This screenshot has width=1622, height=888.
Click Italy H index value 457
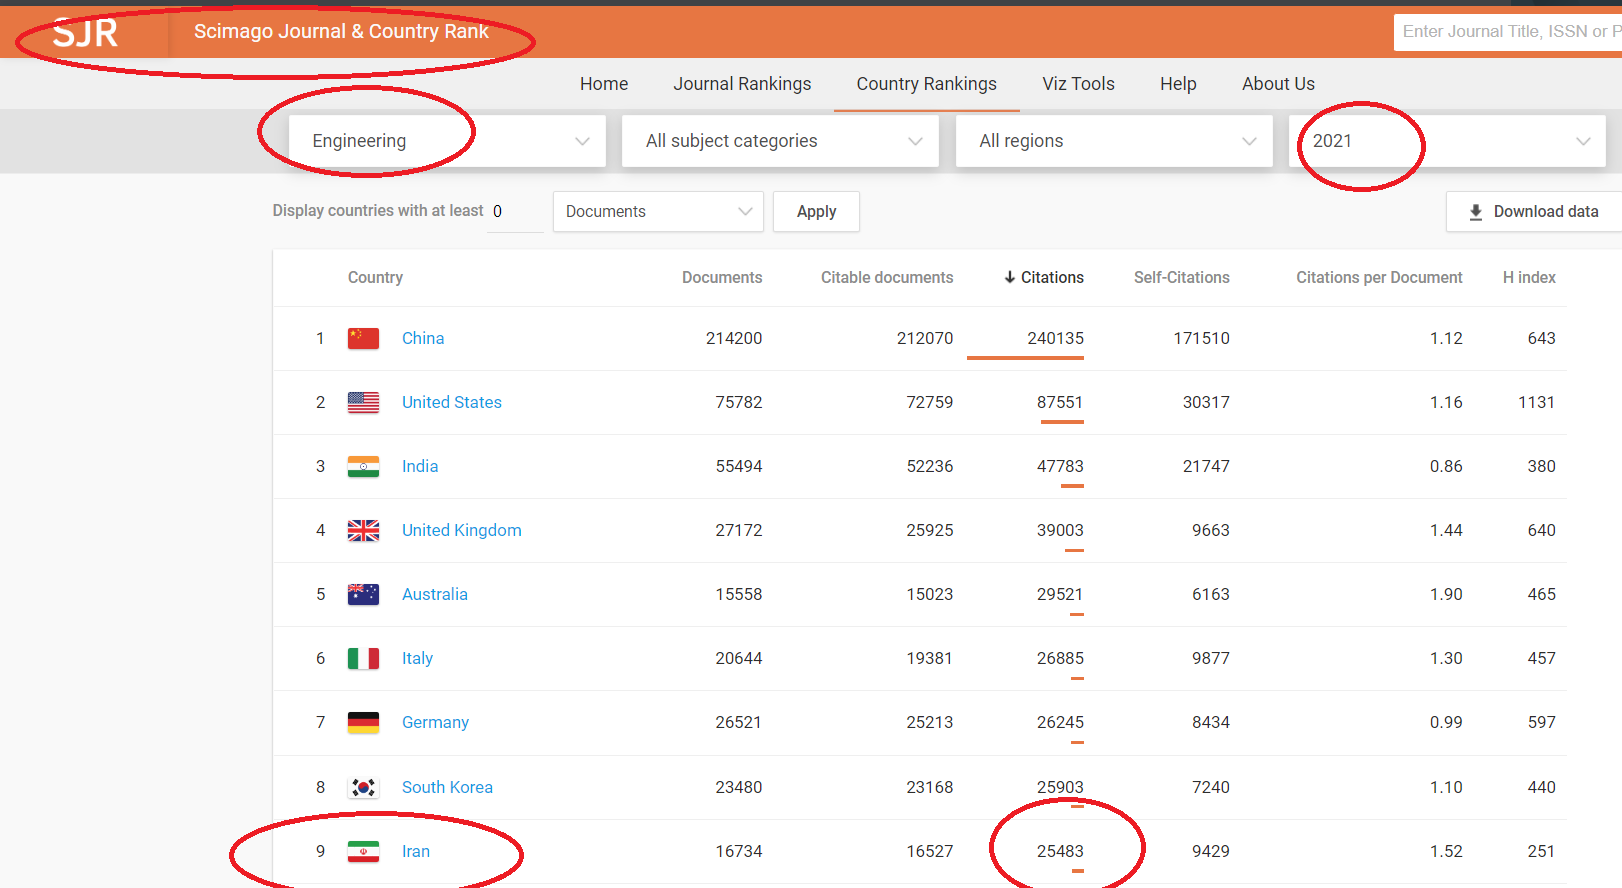pyautogui.click(x=1541, y=658)
